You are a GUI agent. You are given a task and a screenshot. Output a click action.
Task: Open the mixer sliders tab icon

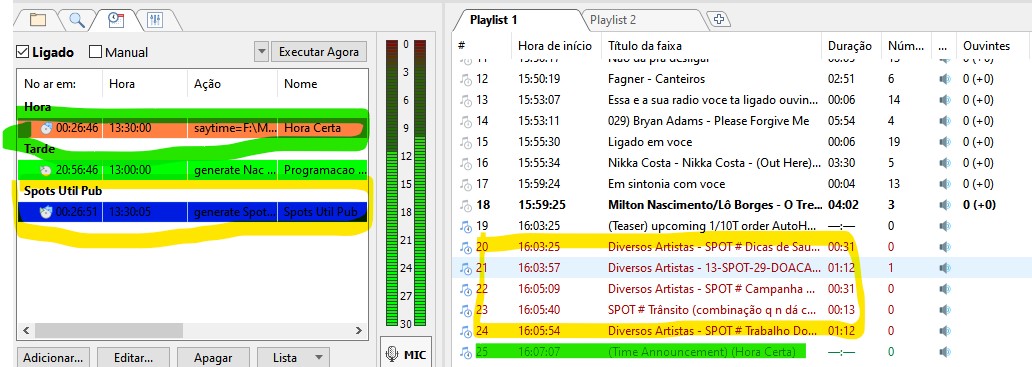tap(155, 20)
